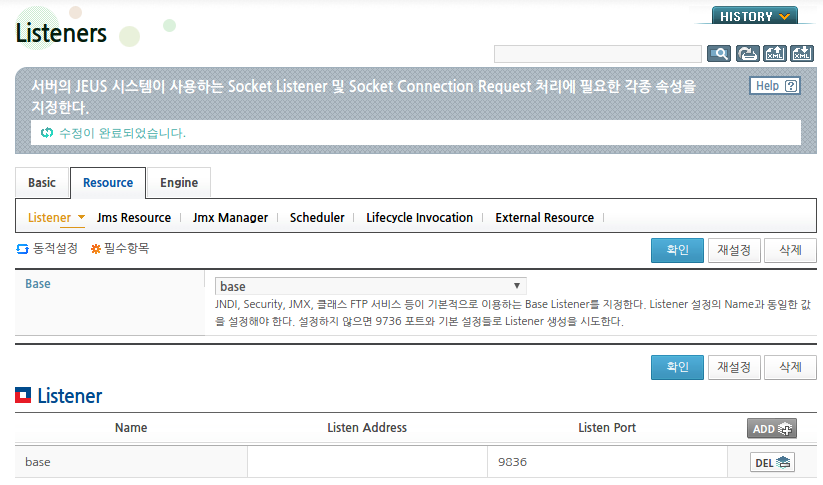
Task: Switch to the Engine tab
Action: coord(179,183)
